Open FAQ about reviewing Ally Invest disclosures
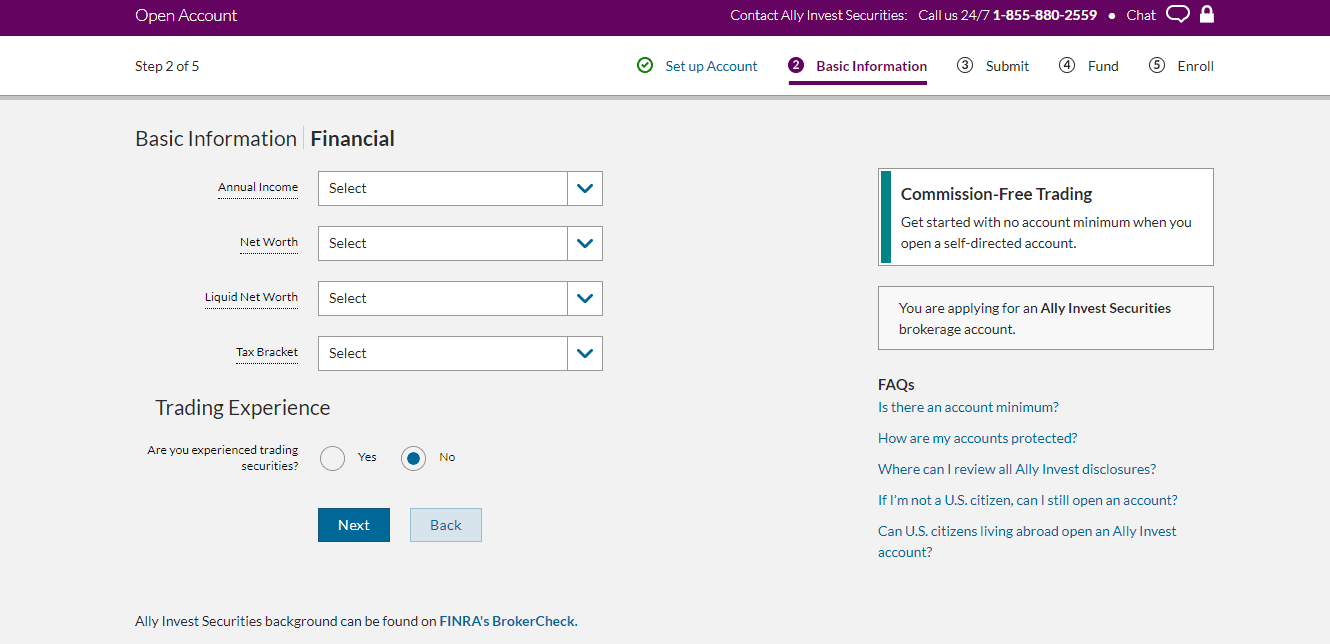1330x644 pixels. (x=1017, y=469)
